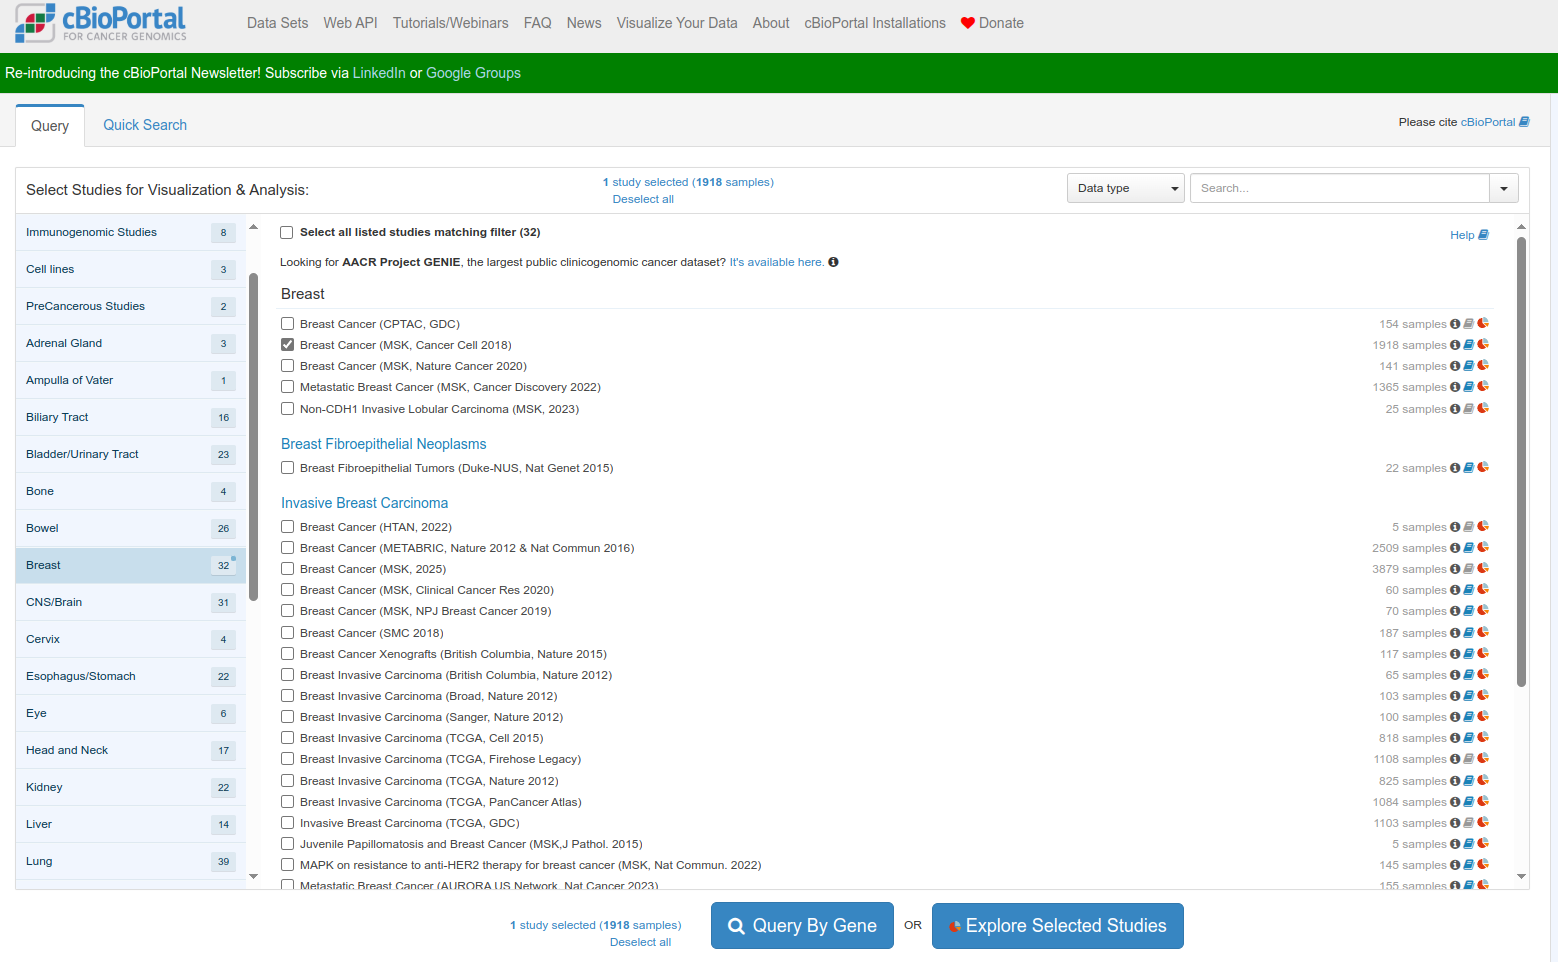The height and width of the screenshot is (962, 1558).
Task: Click the heart icon next to Donate
Action: tap(968, 23)
